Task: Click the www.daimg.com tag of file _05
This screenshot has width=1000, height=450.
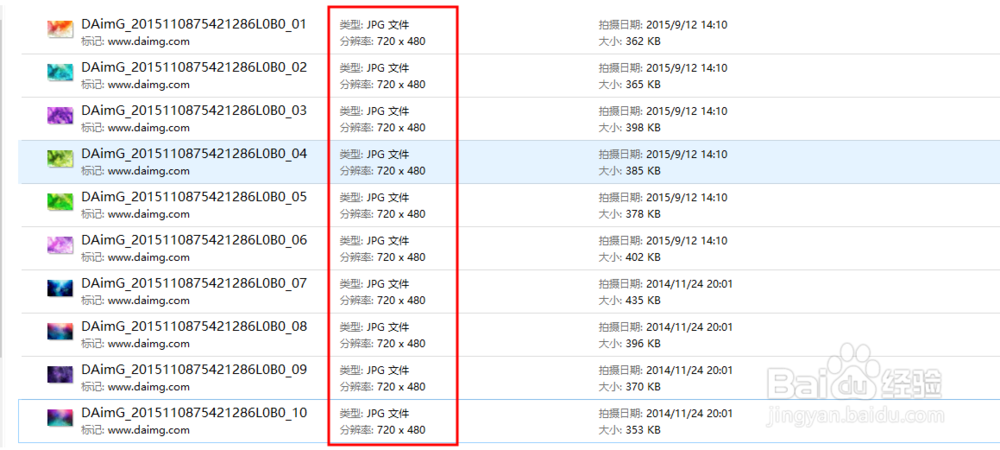Action: tap(148, 215)
